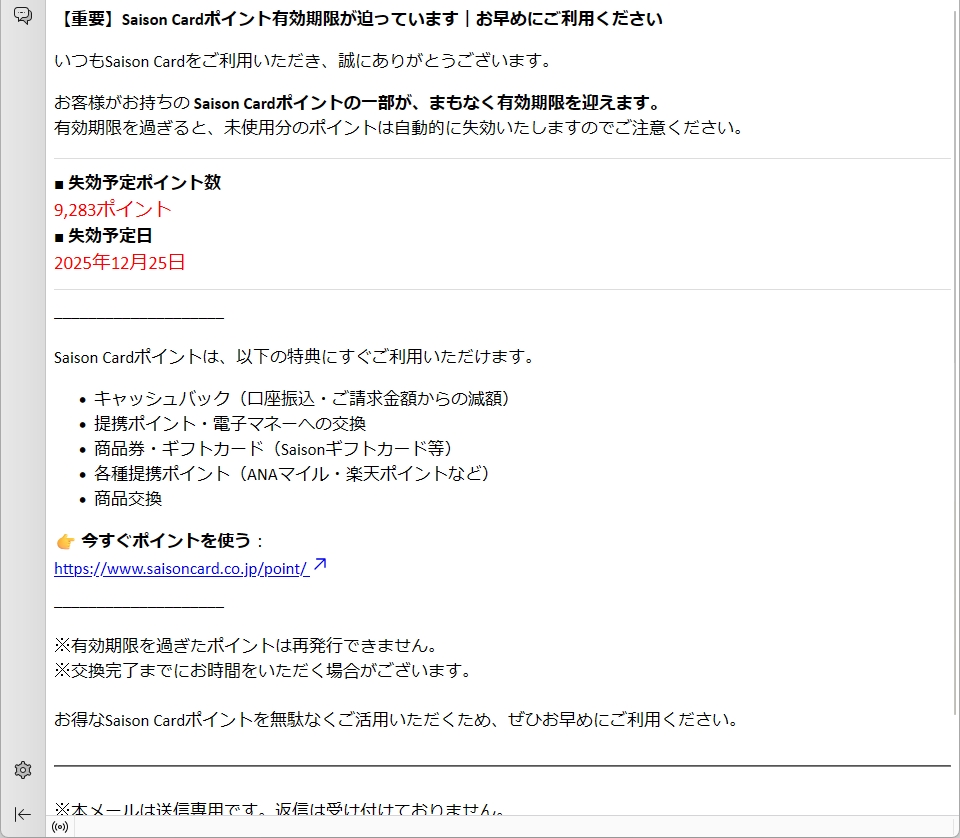Viewport: 960px width, 838px height.
Task: Select the red 2025年12月25日 date
Action: point(120,263)
